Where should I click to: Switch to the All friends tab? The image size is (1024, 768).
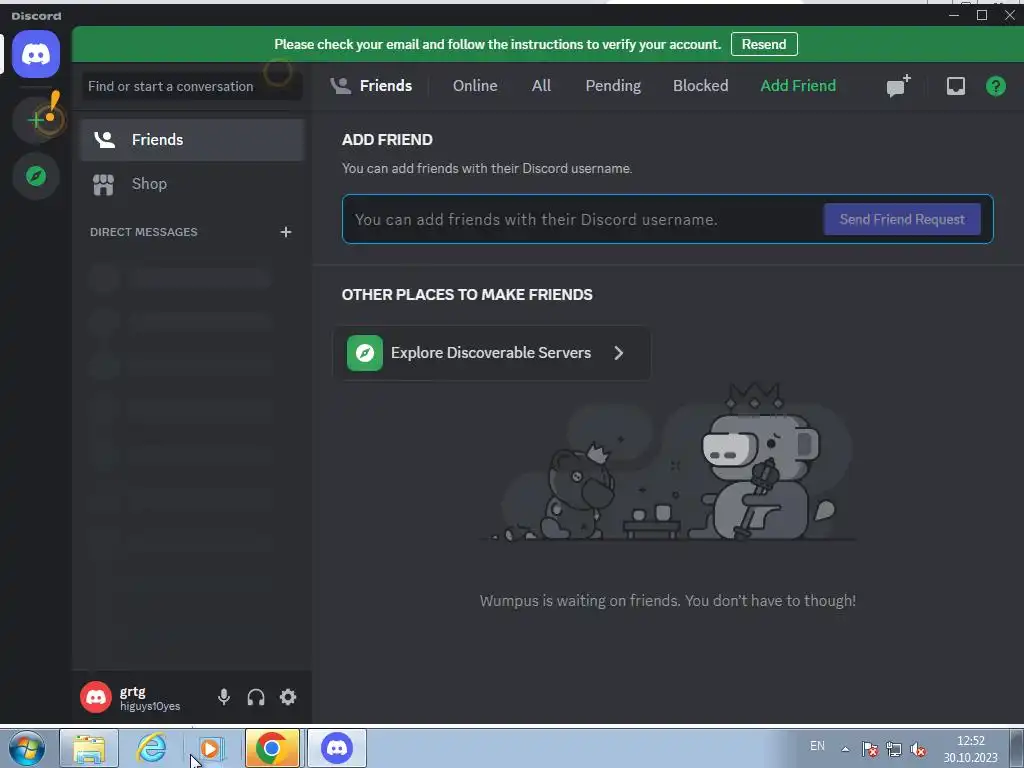click(541, 86)
